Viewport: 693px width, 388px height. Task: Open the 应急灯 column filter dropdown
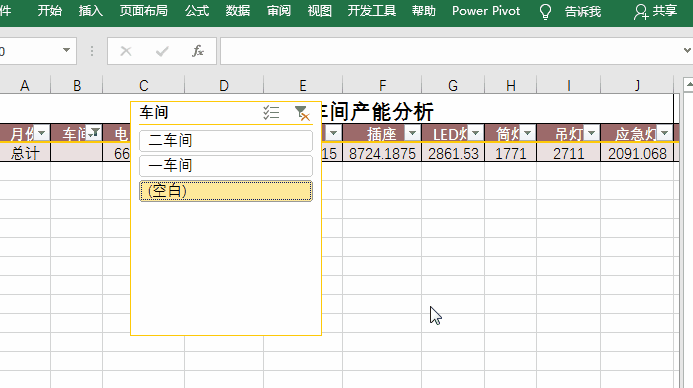[664, 133]
